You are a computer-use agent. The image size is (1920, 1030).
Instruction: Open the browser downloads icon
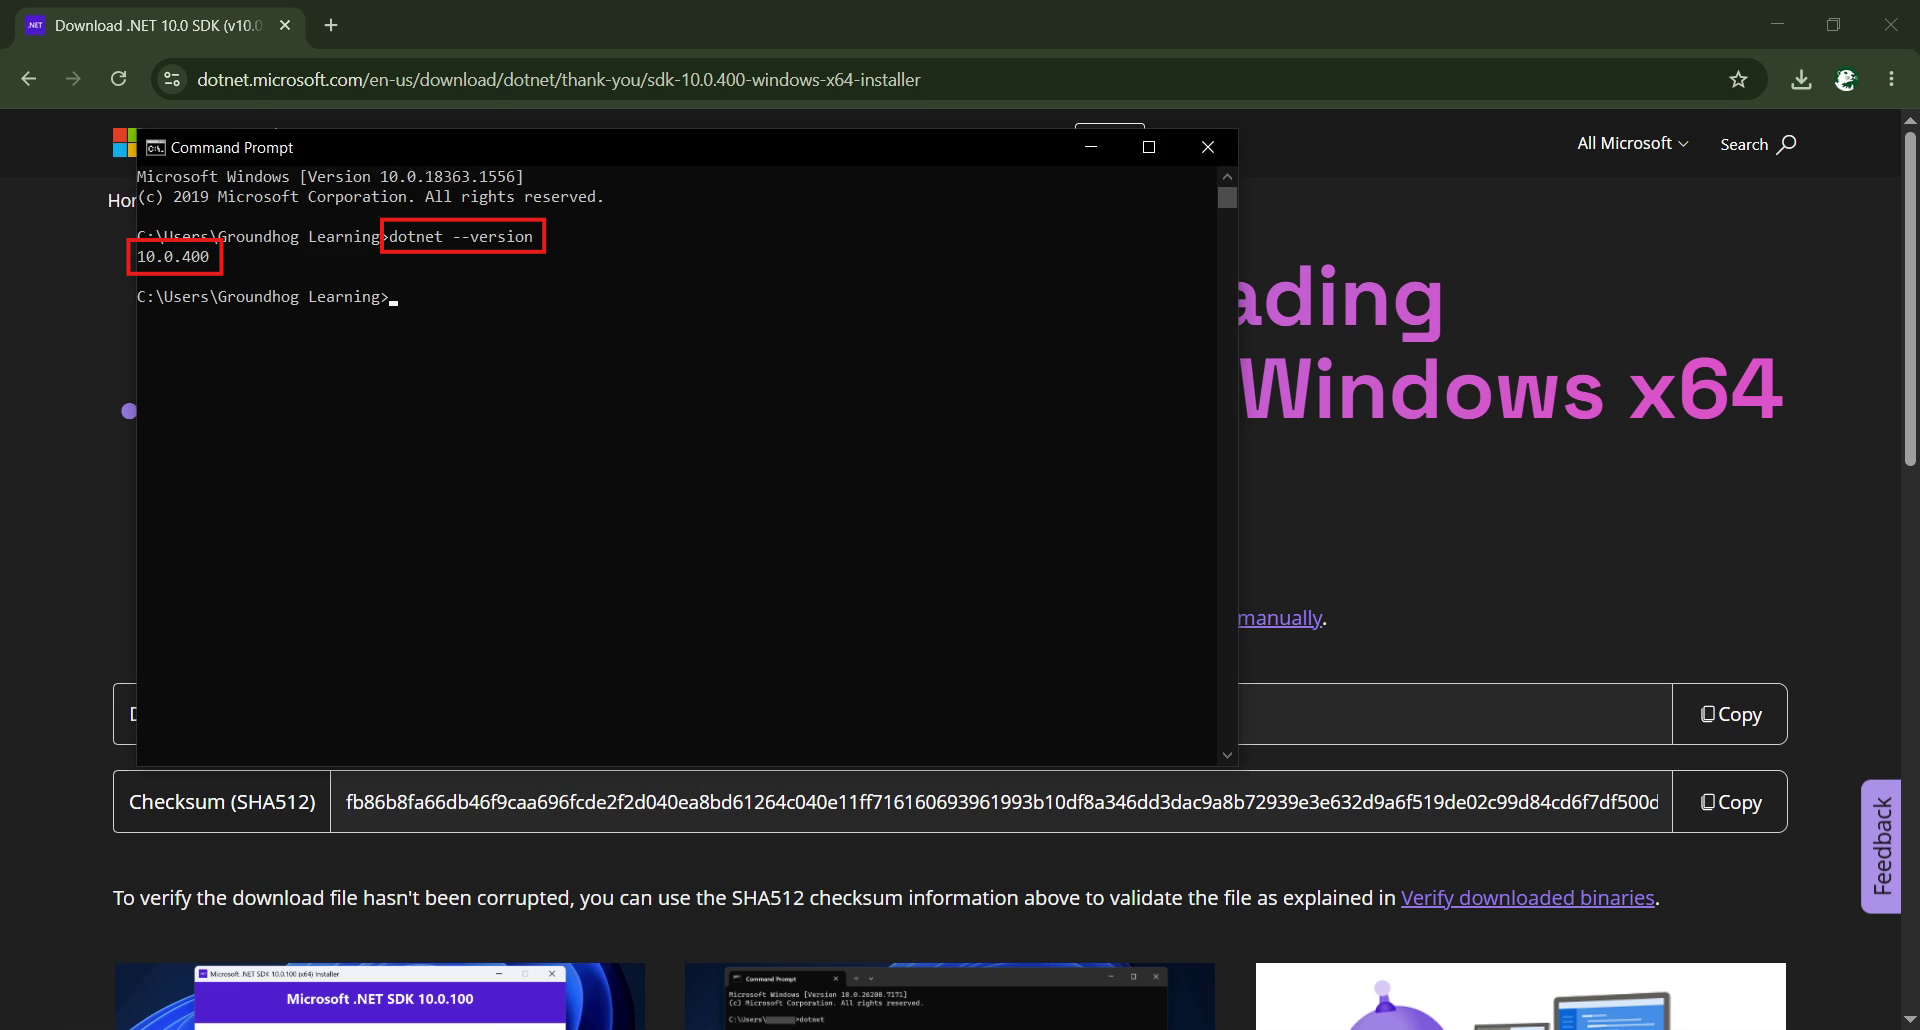click(1801, 79)
